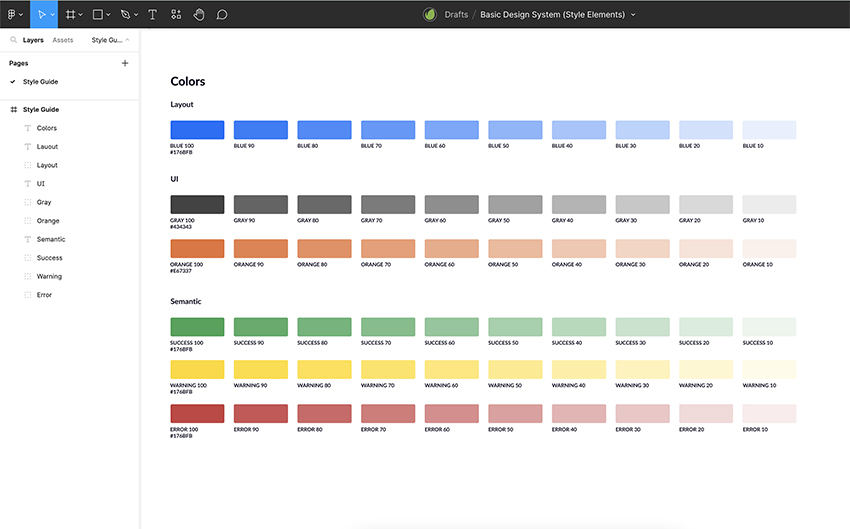Viewport: 850px width, 529px height.
Task: Click group icon of Orange layer
Action: tap(28, 221)
